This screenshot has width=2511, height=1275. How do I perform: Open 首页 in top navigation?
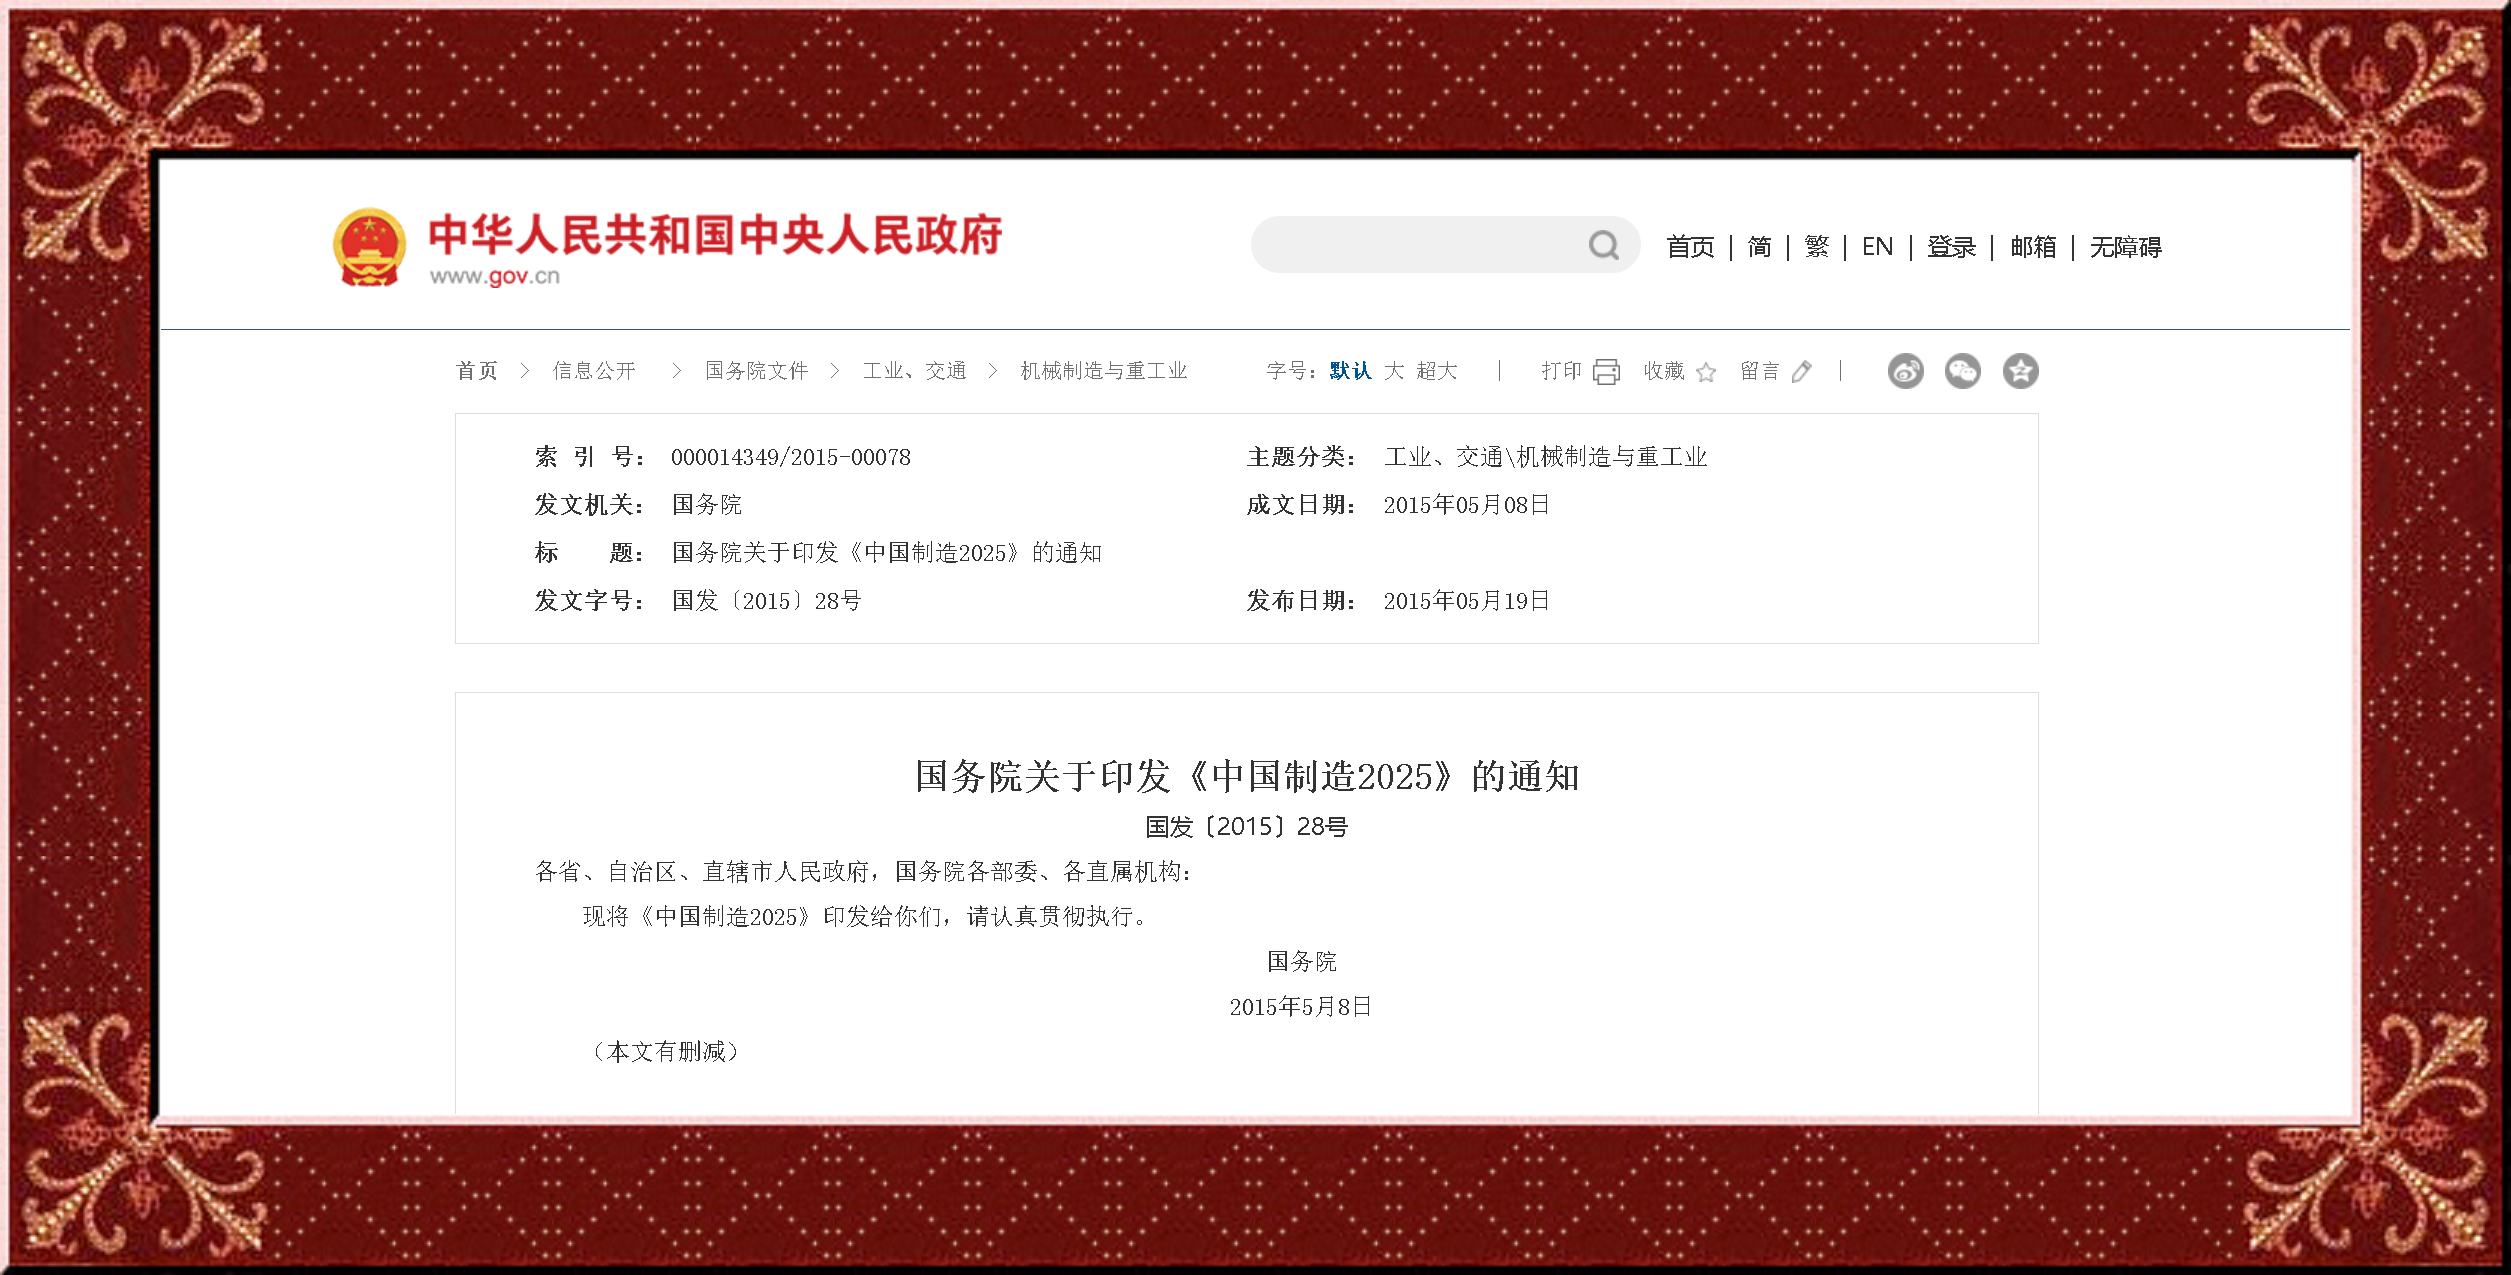tap(1690, 247)
